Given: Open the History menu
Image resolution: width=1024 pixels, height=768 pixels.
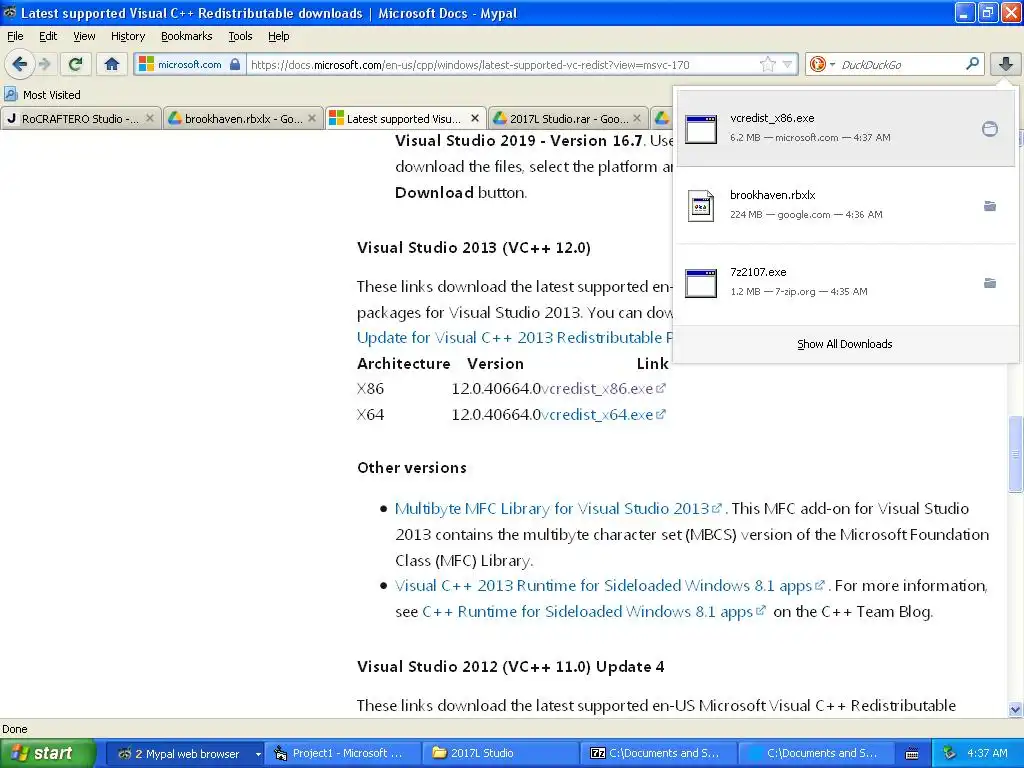Looking at the screenshot, I should [x=127, y=36].
